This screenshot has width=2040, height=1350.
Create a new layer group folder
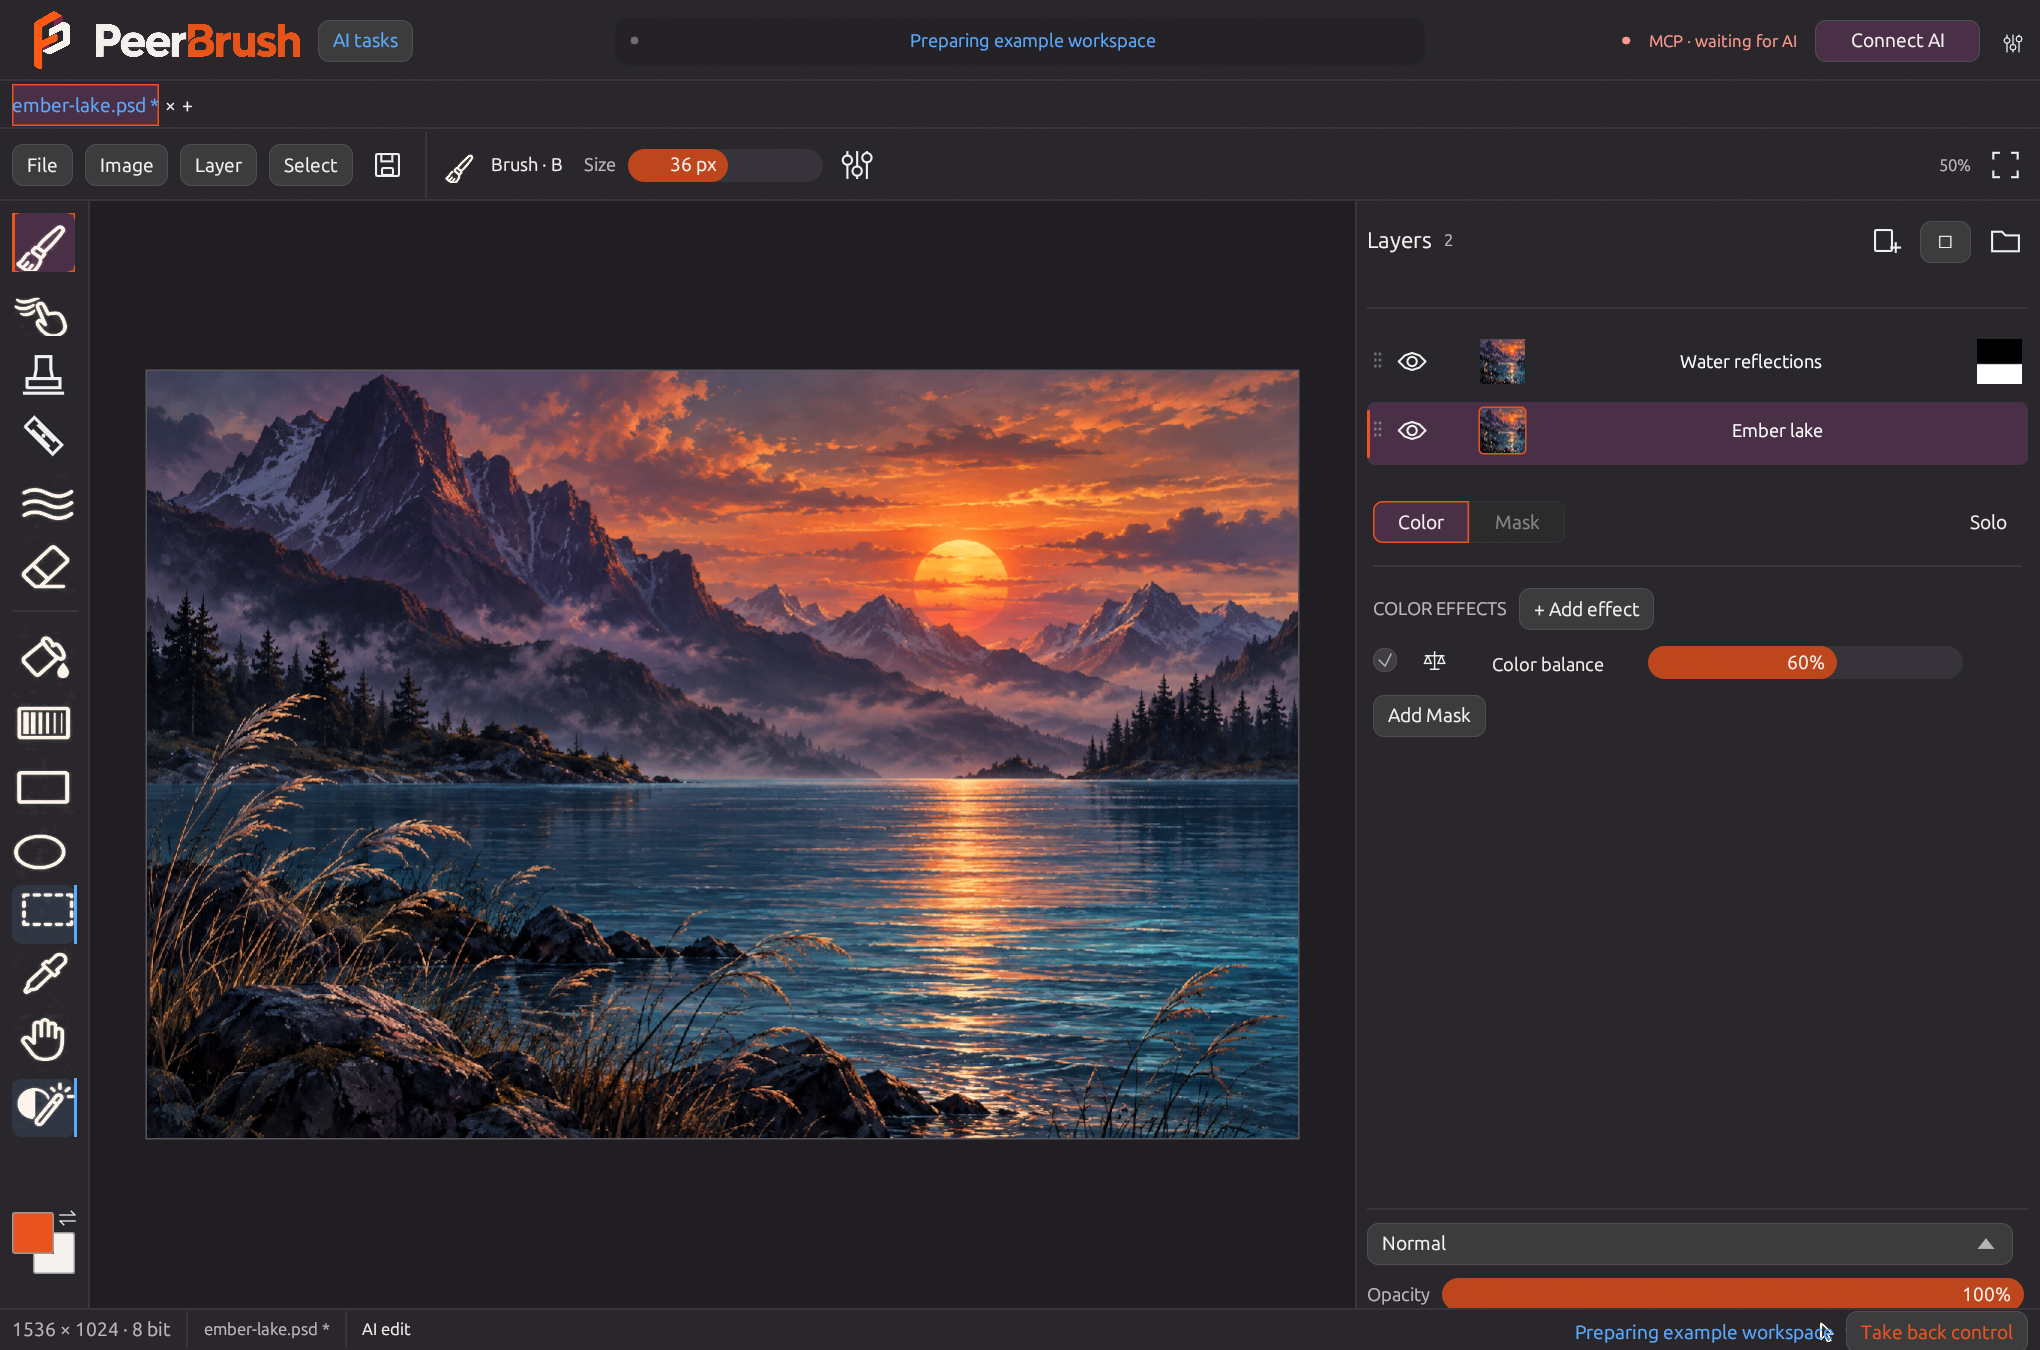tap(2004, 241)
